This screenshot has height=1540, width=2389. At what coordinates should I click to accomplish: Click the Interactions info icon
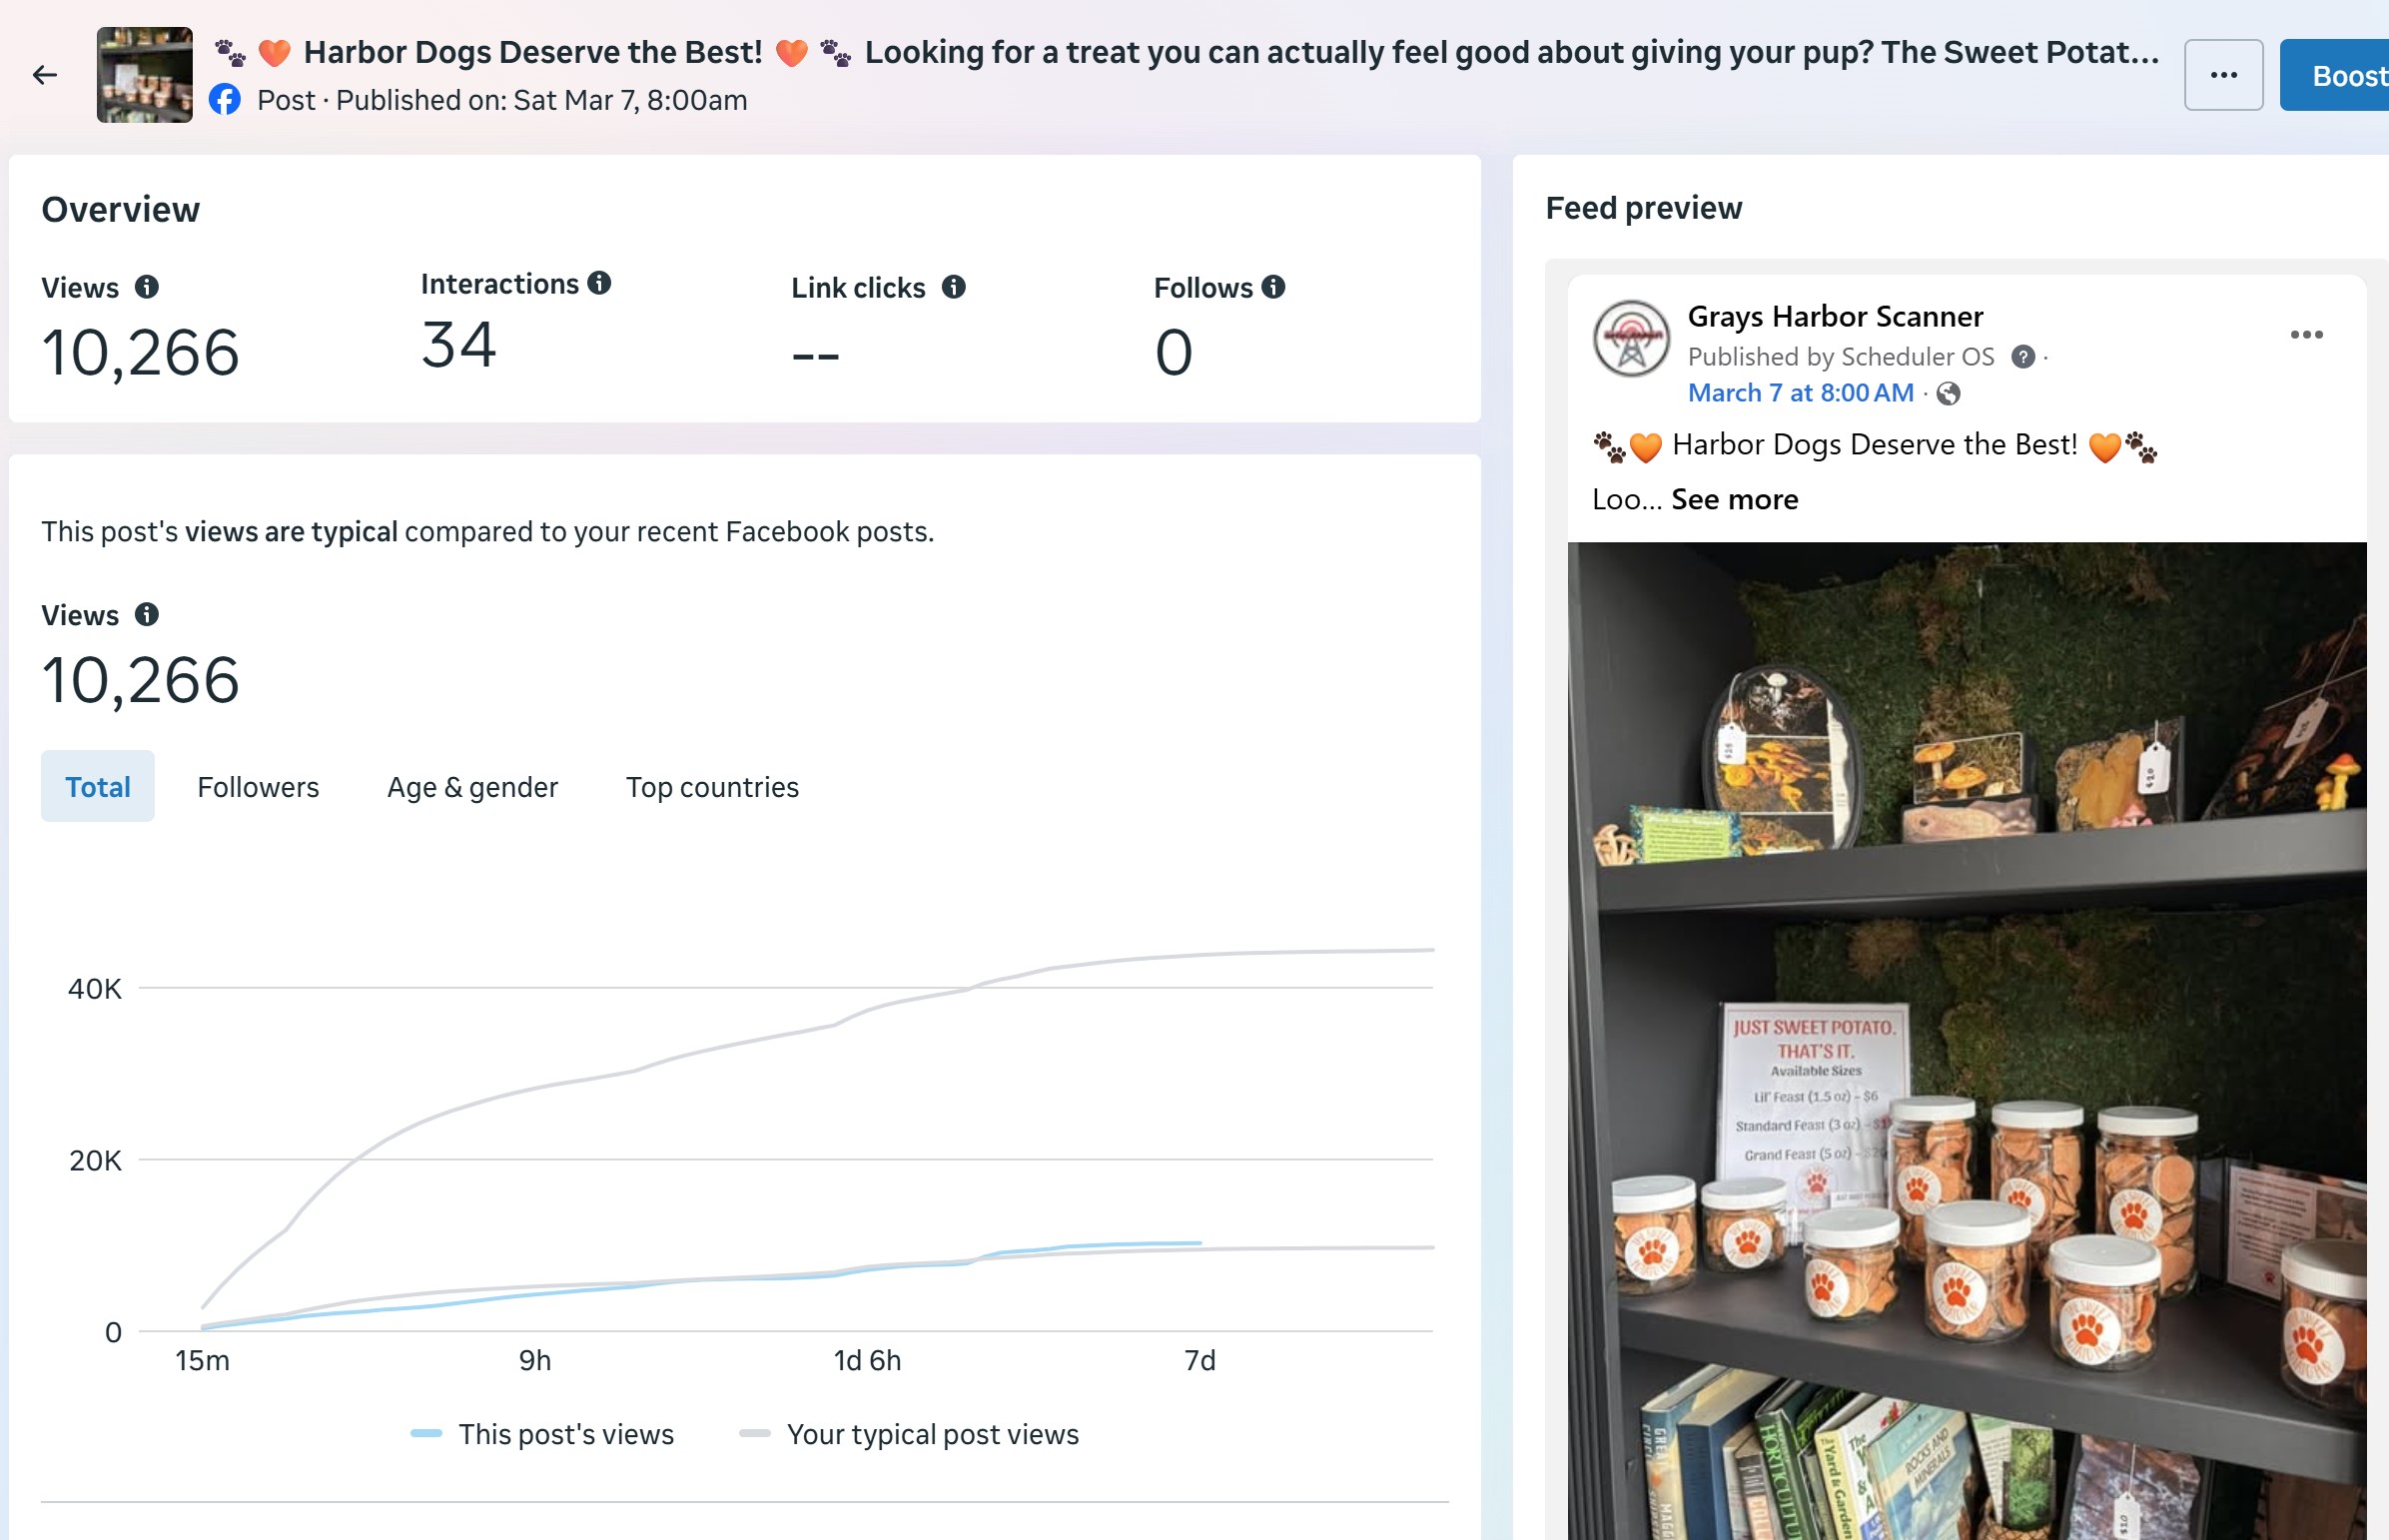point(599,284)
